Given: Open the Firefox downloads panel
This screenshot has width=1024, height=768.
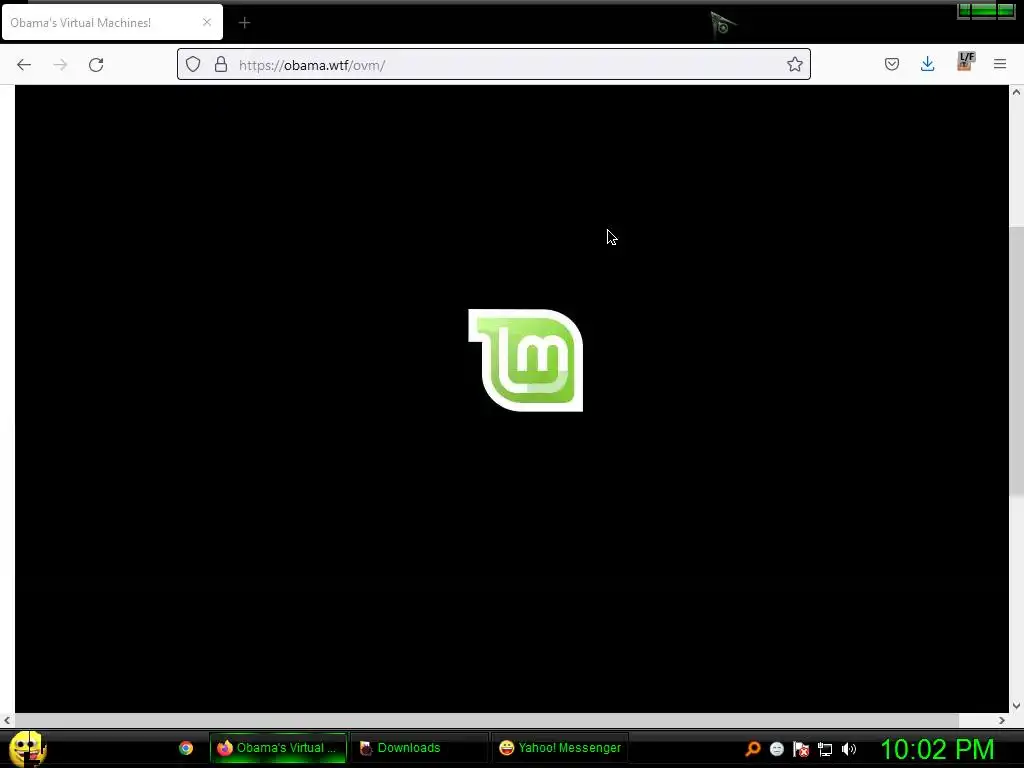Looking at the screenshot, I should [x=927, y=64].
